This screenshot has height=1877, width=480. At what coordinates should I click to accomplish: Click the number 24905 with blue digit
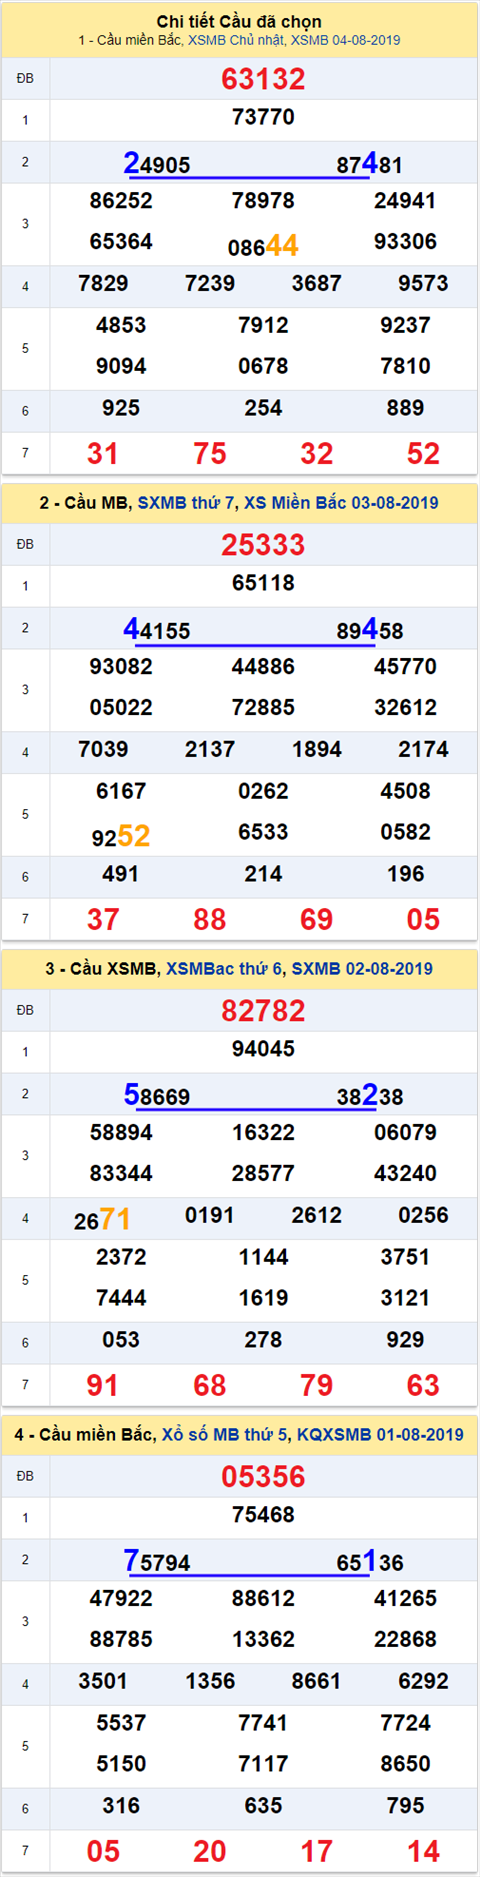tap(157, 163)
